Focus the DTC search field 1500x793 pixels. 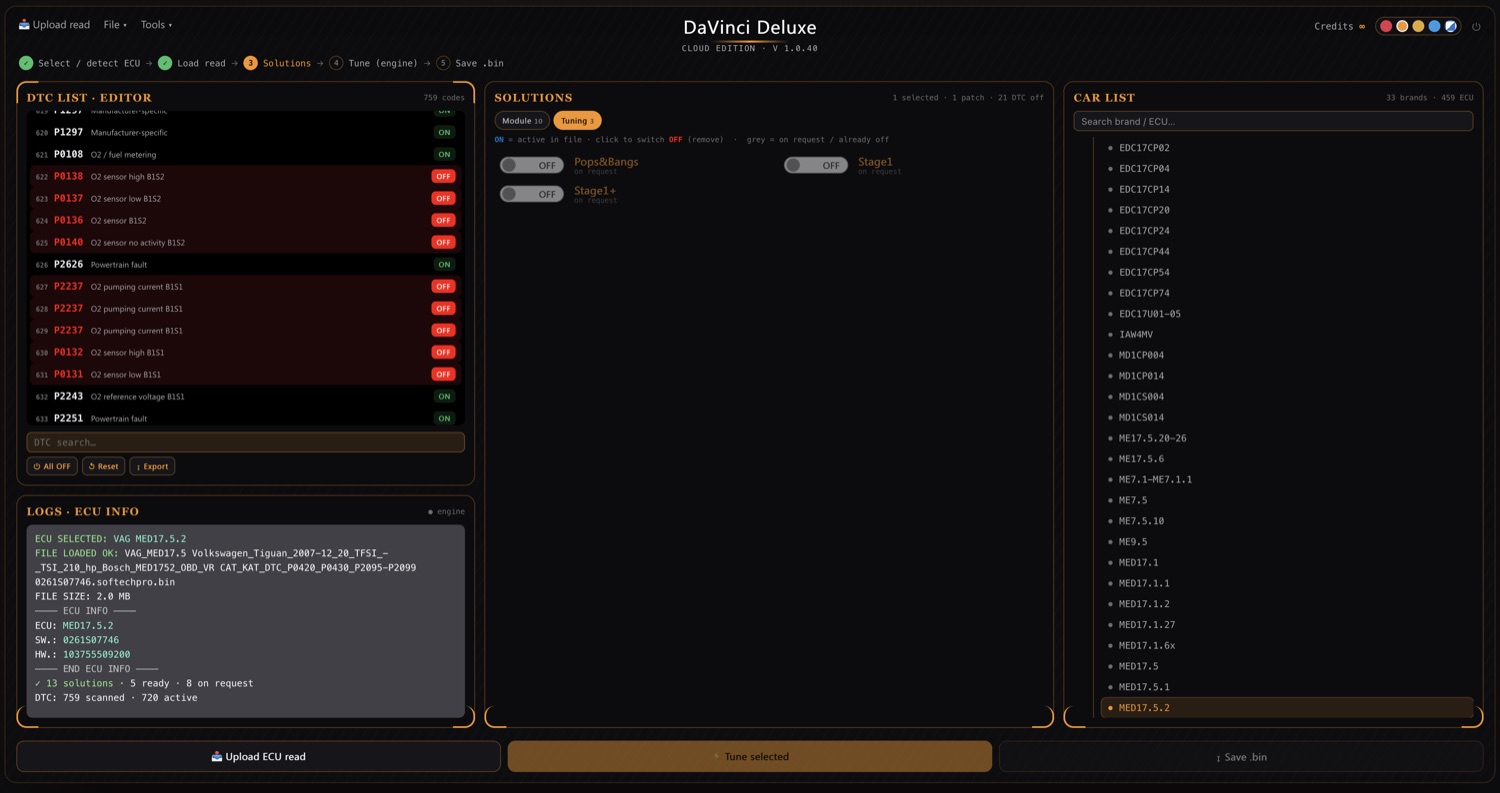point(246,442)
